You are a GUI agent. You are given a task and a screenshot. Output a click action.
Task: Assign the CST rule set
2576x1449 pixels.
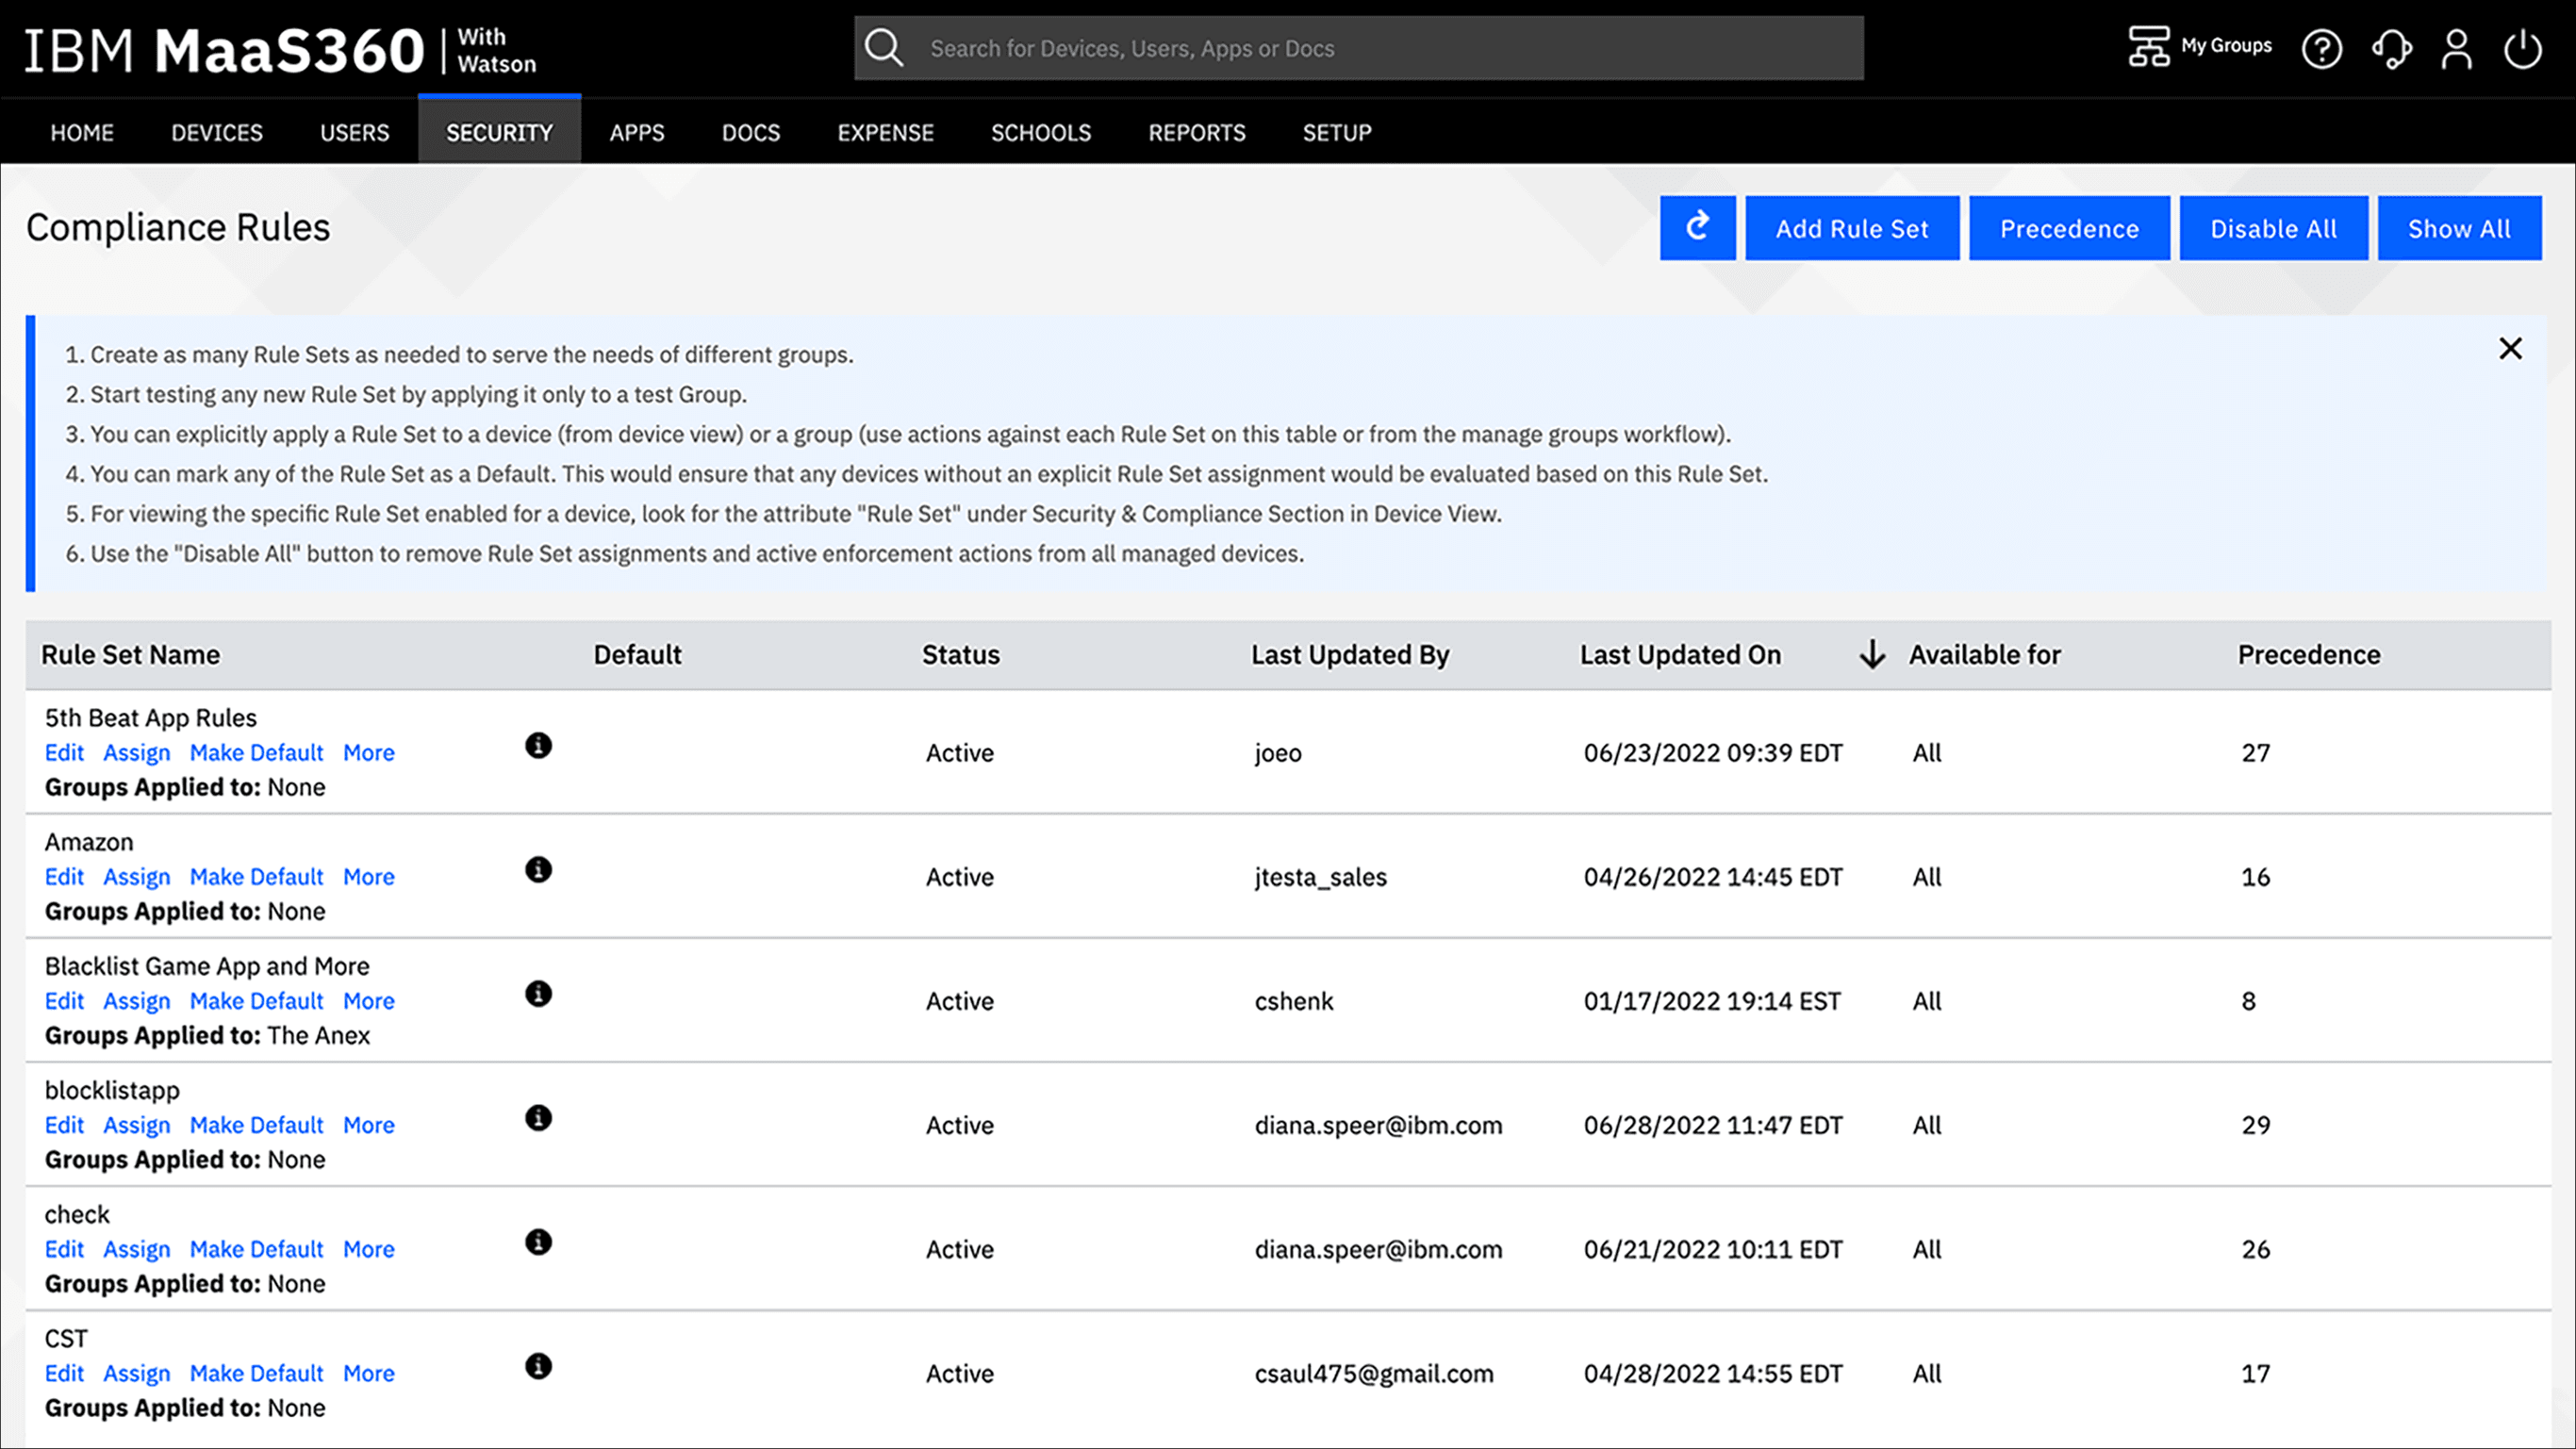pyautogui.click(x=137, y=1373)
